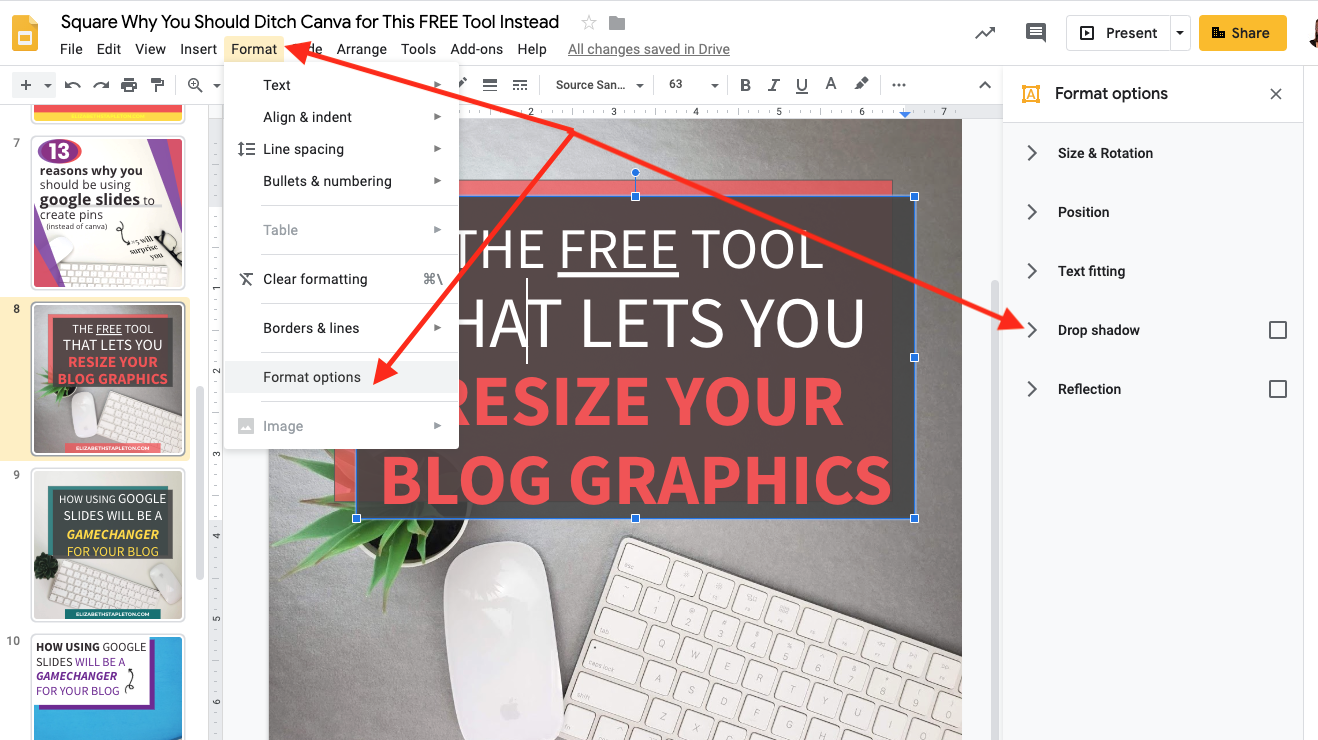
Task: Open the Help menu
Action: pyautogui.click(x=532, y=49)
